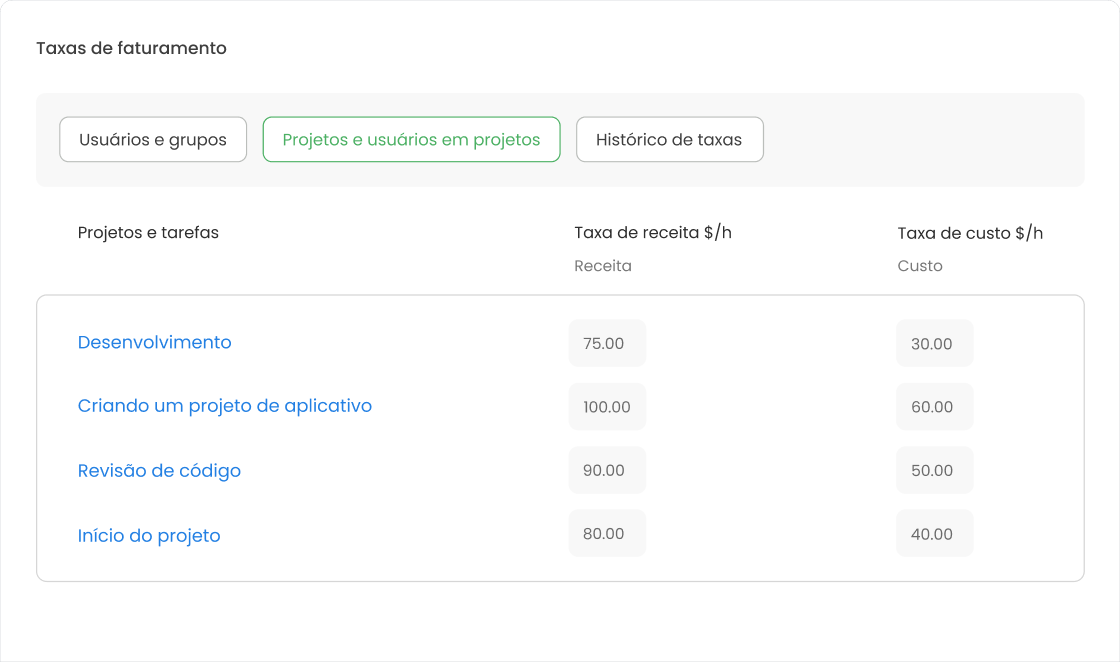Open the Revisão de código task link
Image resolution: width=1120 pixels, height=662 pixels.
pyautogui.click(x=159, y=471)
